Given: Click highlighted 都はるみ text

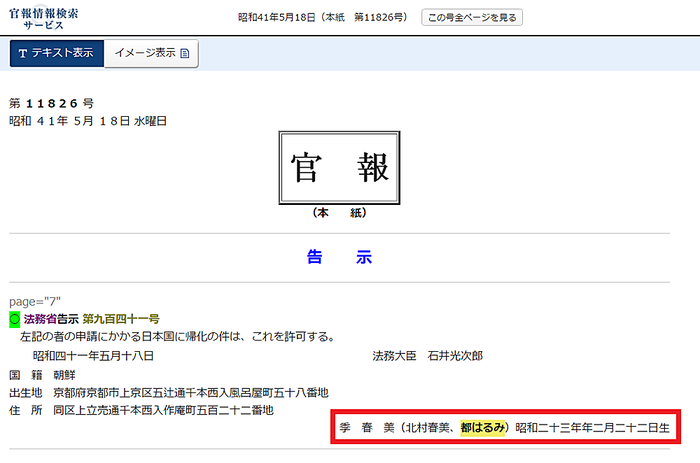Looking at the screenshot, I should [483, 428].
